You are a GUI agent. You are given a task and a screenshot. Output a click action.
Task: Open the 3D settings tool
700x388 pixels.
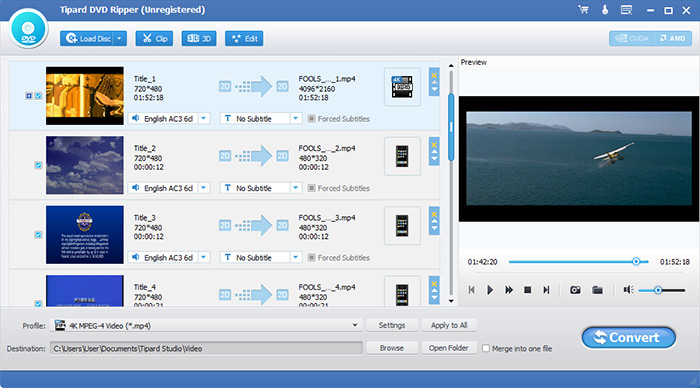click(x=199, y=39)
